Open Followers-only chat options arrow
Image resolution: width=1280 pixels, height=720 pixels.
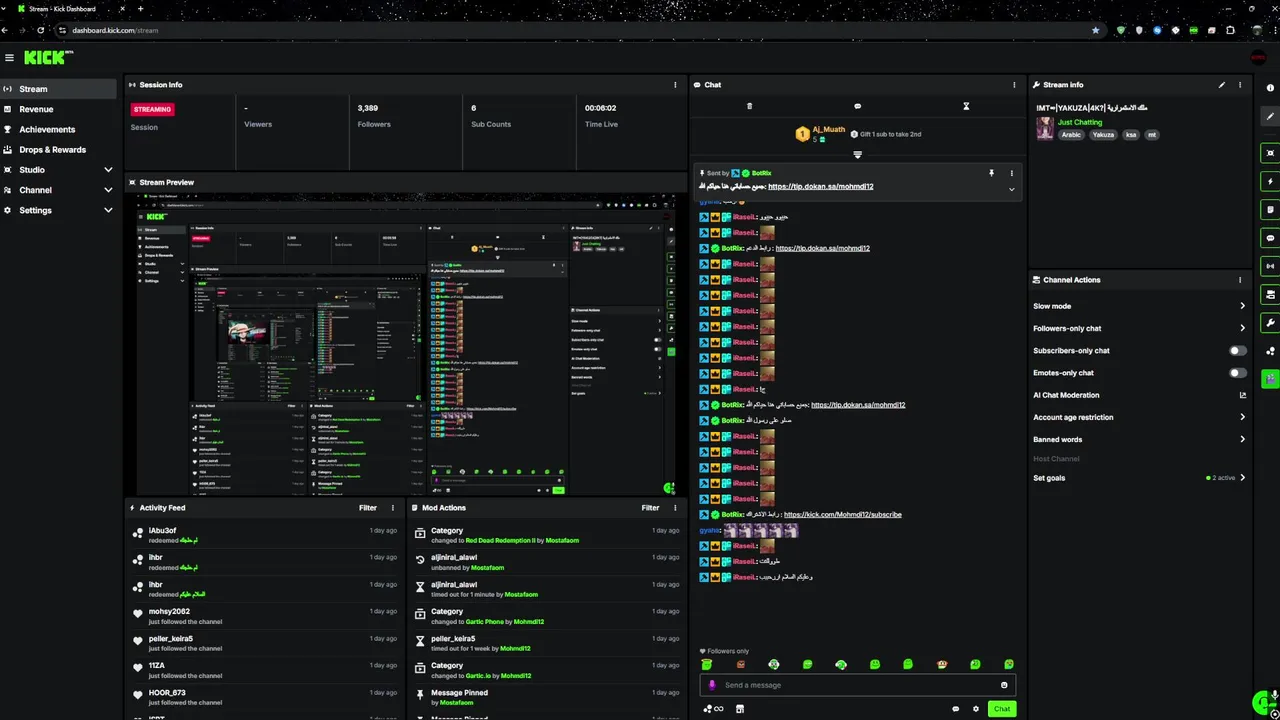point(1242,328)
